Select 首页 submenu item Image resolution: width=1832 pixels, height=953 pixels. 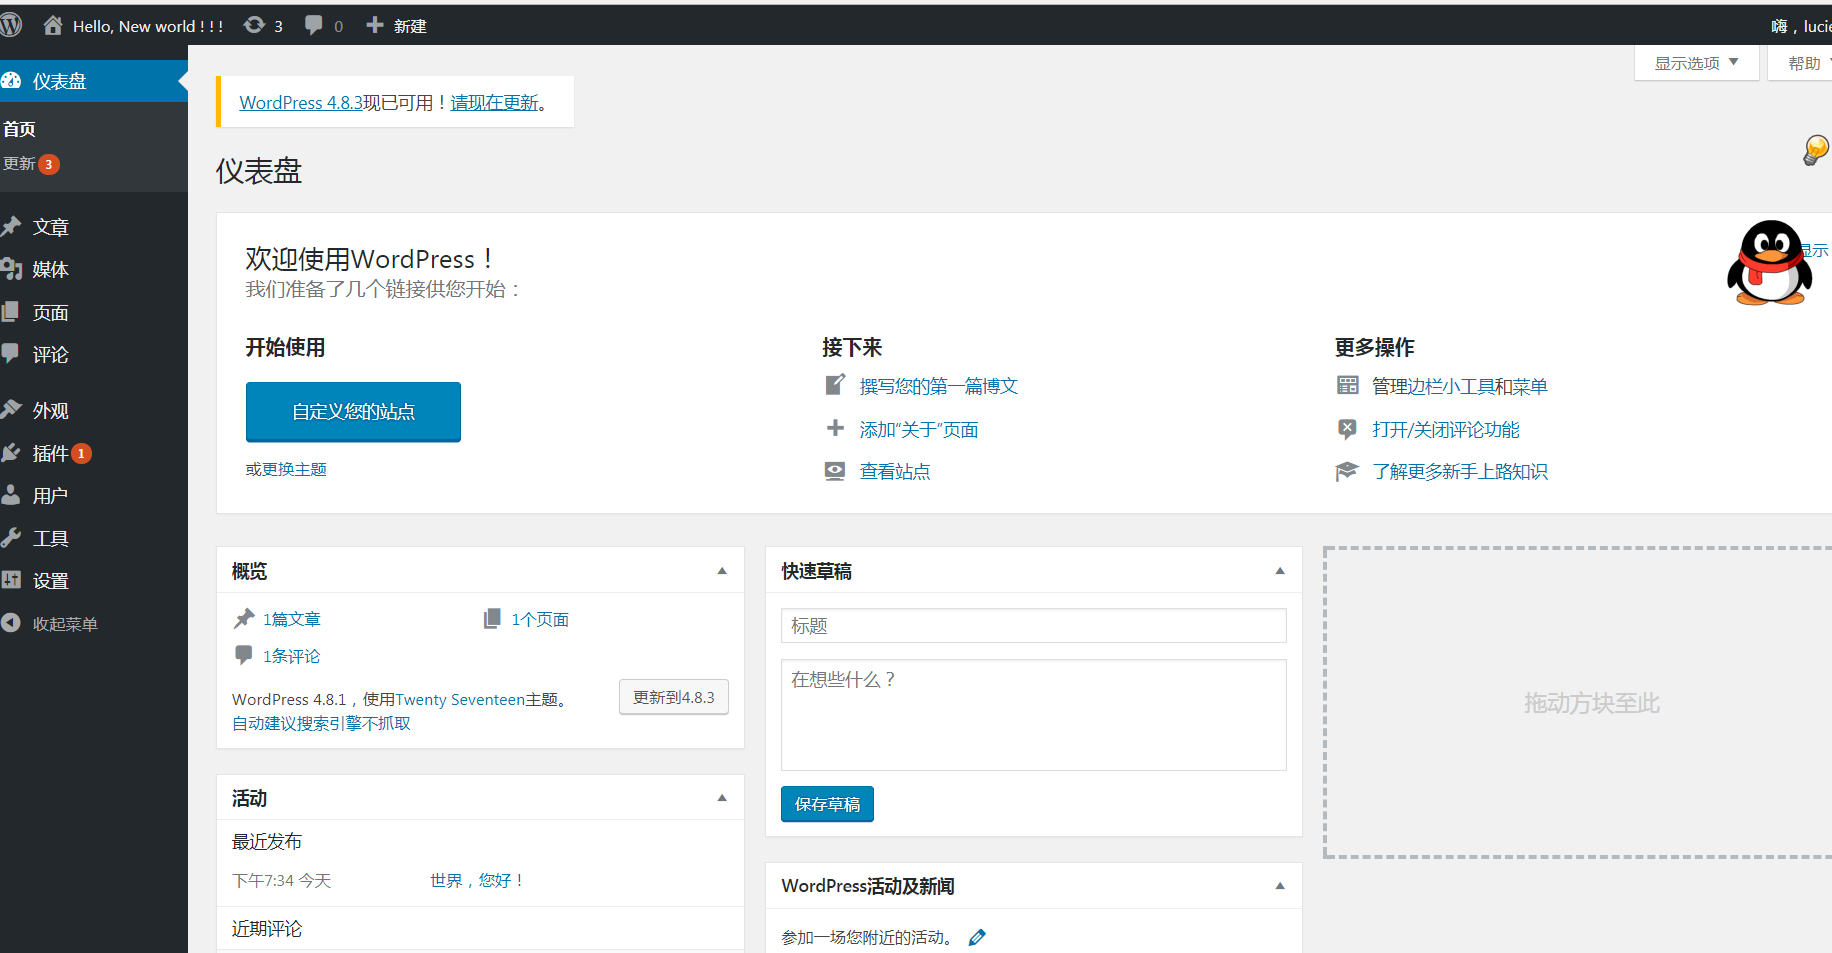point(19,129)
